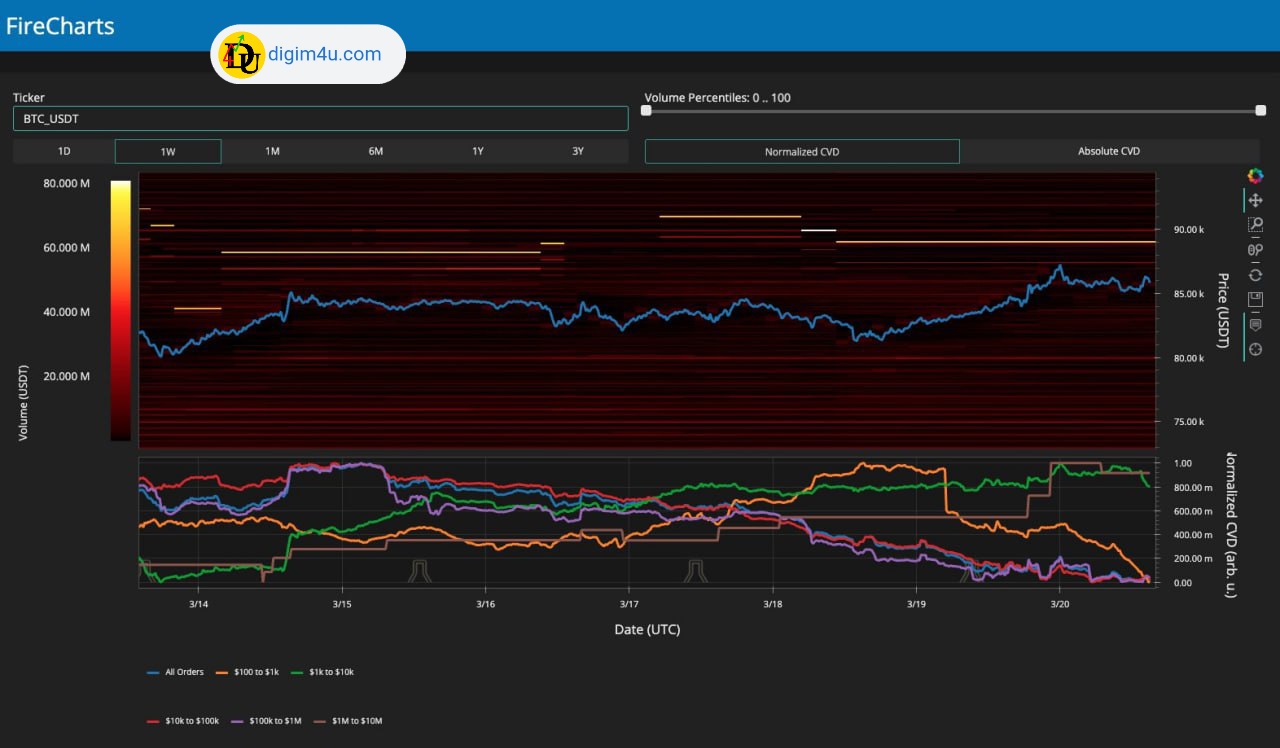The height and width of the screenshot is (748, 1280).
Task: Click the 80.000 M volume scale label
Action: [66, 184]
